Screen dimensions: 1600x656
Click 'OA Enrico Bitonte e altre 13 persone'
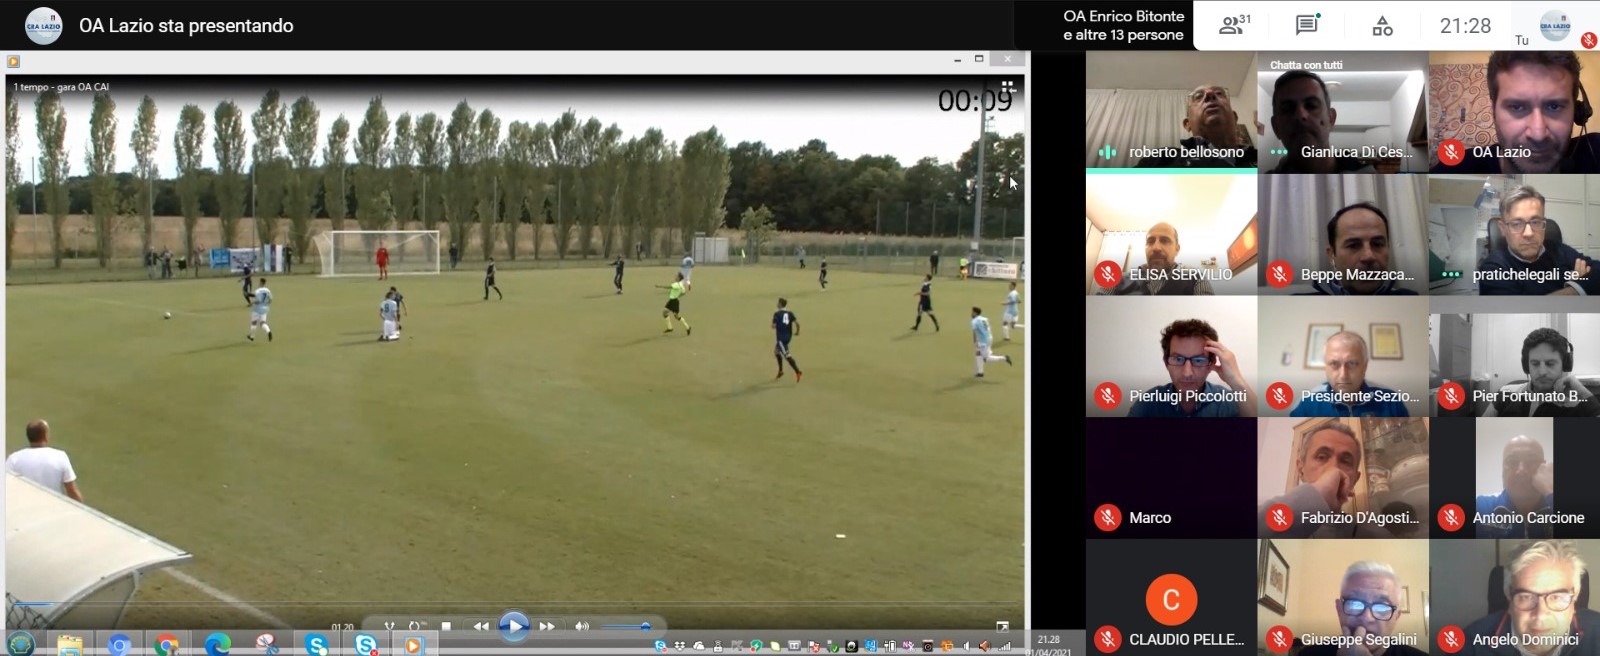1123,25
